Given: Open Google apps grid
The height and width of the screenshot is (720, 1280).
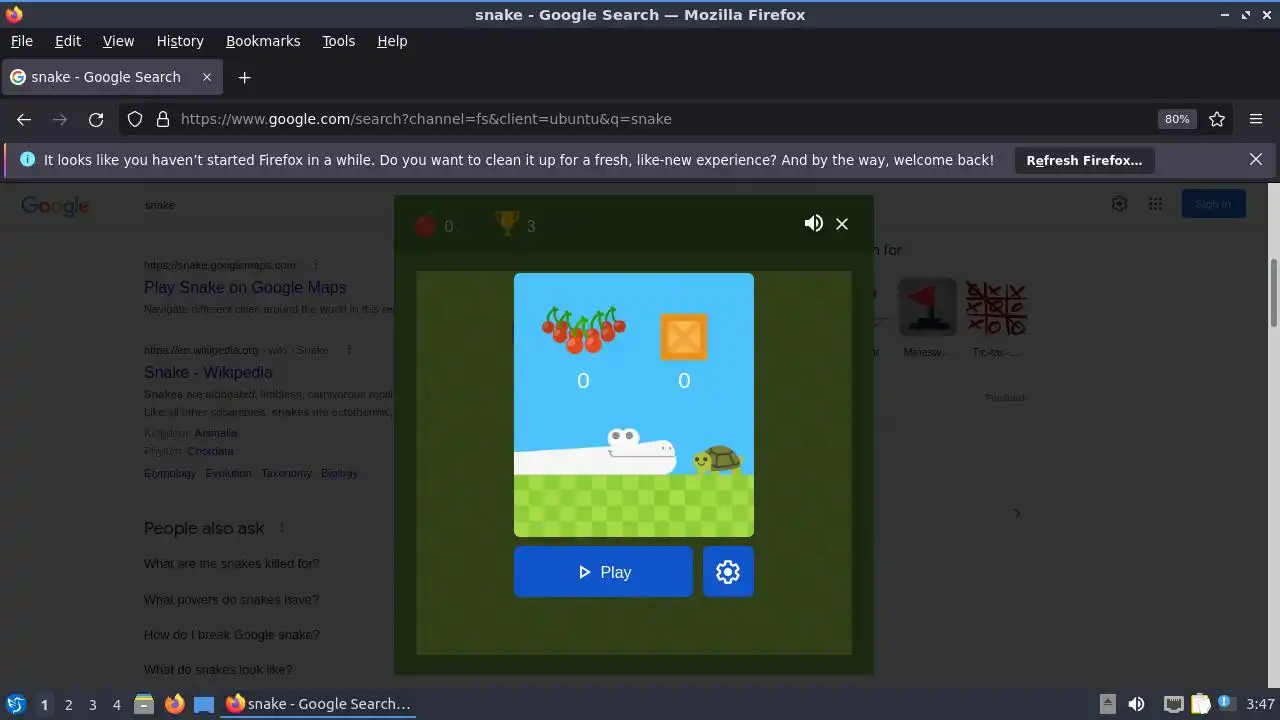Looking at the screenshot, I should click(x=1155, y=204).
